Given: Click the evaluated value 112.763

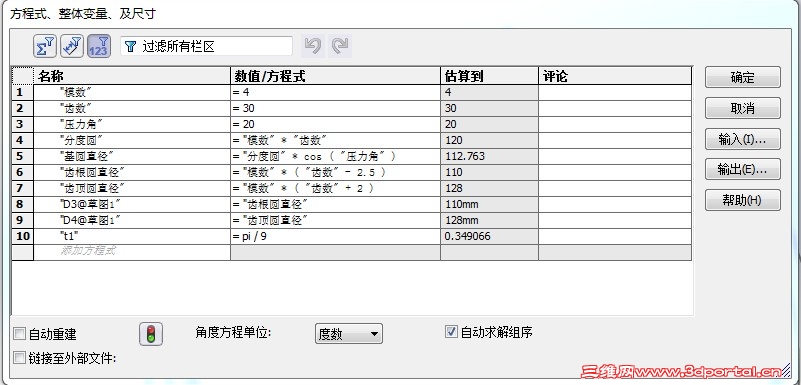Looking at the screenshot, I should point(489,156).
